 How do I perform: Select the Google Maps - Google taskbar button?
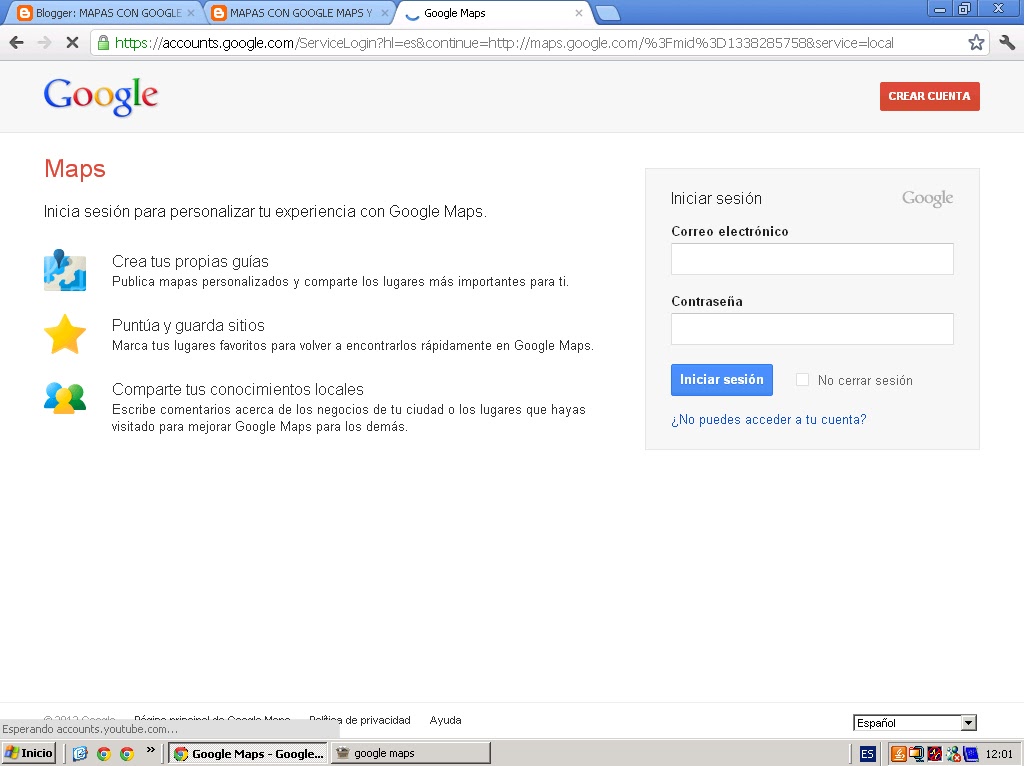point(248,754)
